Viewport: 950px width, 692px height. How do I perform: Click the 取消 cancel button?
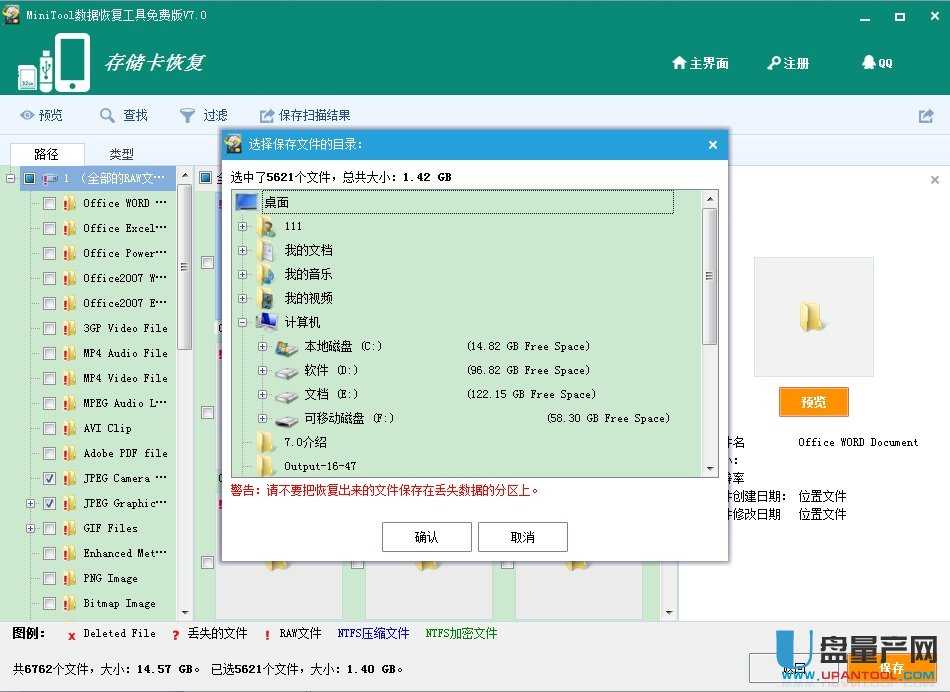[x=523, y=536]
